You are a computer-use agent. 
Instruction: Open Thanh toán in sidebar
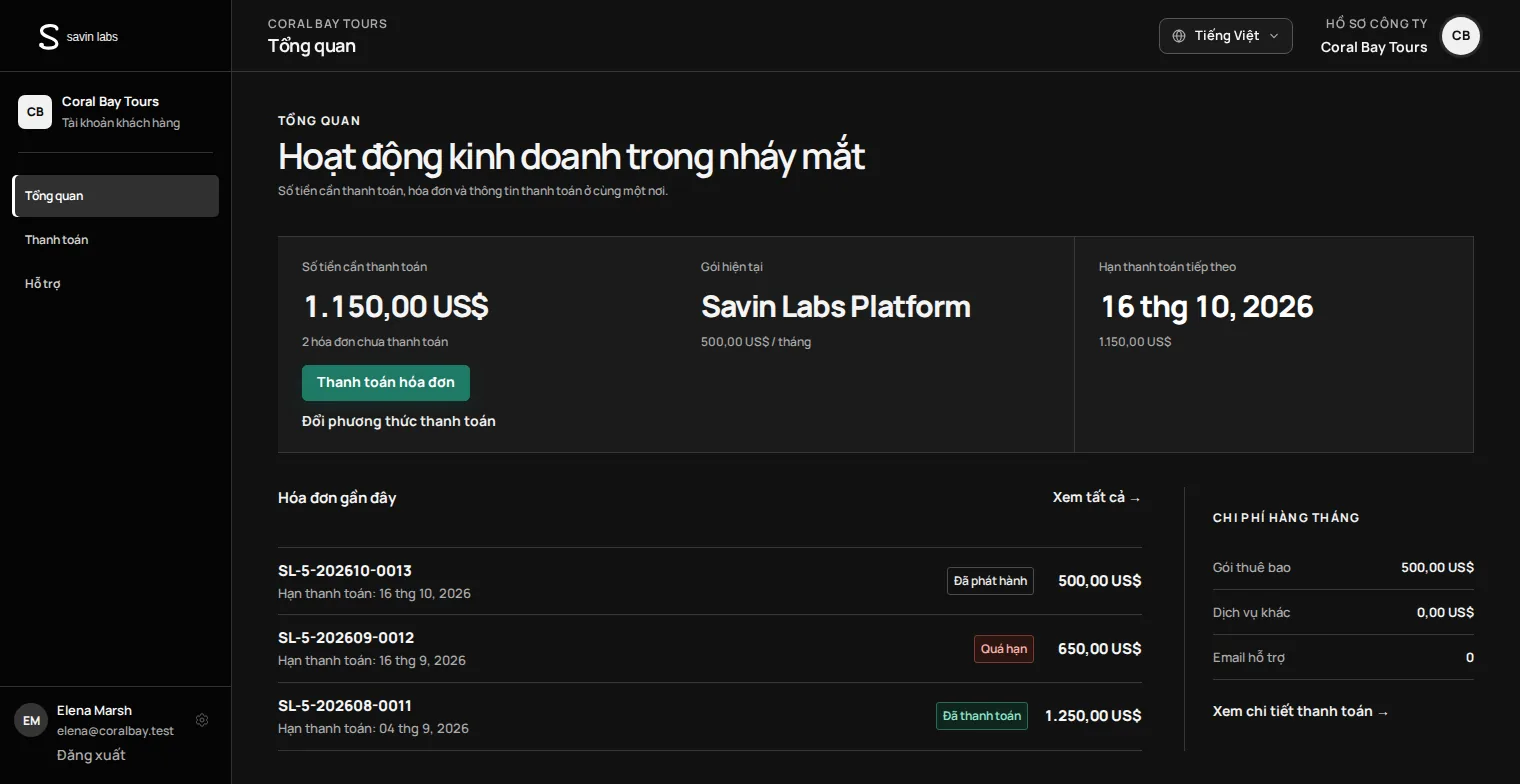click(116, 240)
